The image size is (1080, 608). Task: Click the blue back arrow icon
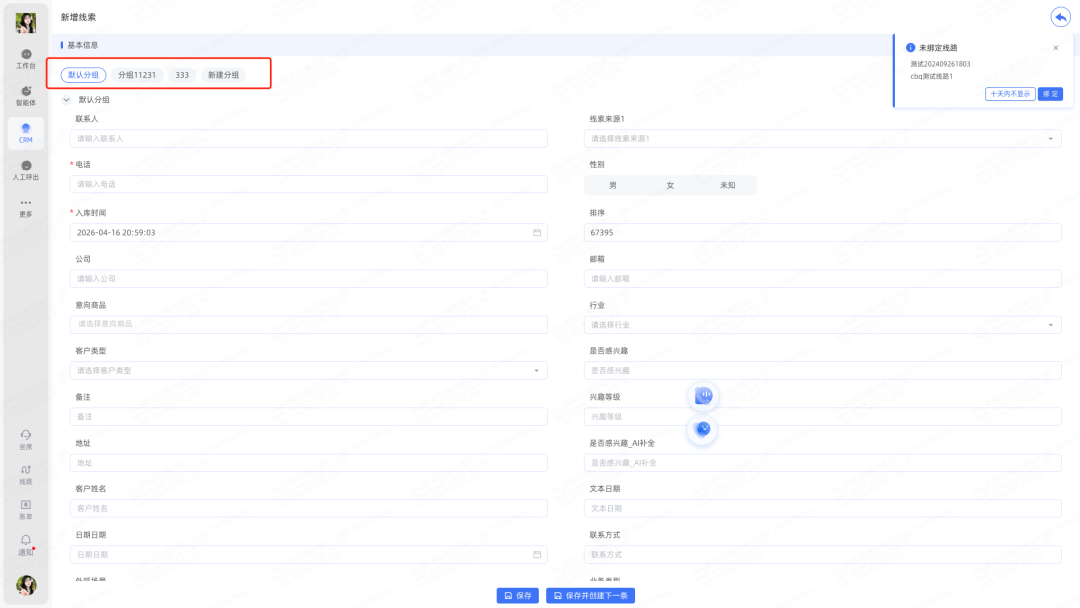1060,17
